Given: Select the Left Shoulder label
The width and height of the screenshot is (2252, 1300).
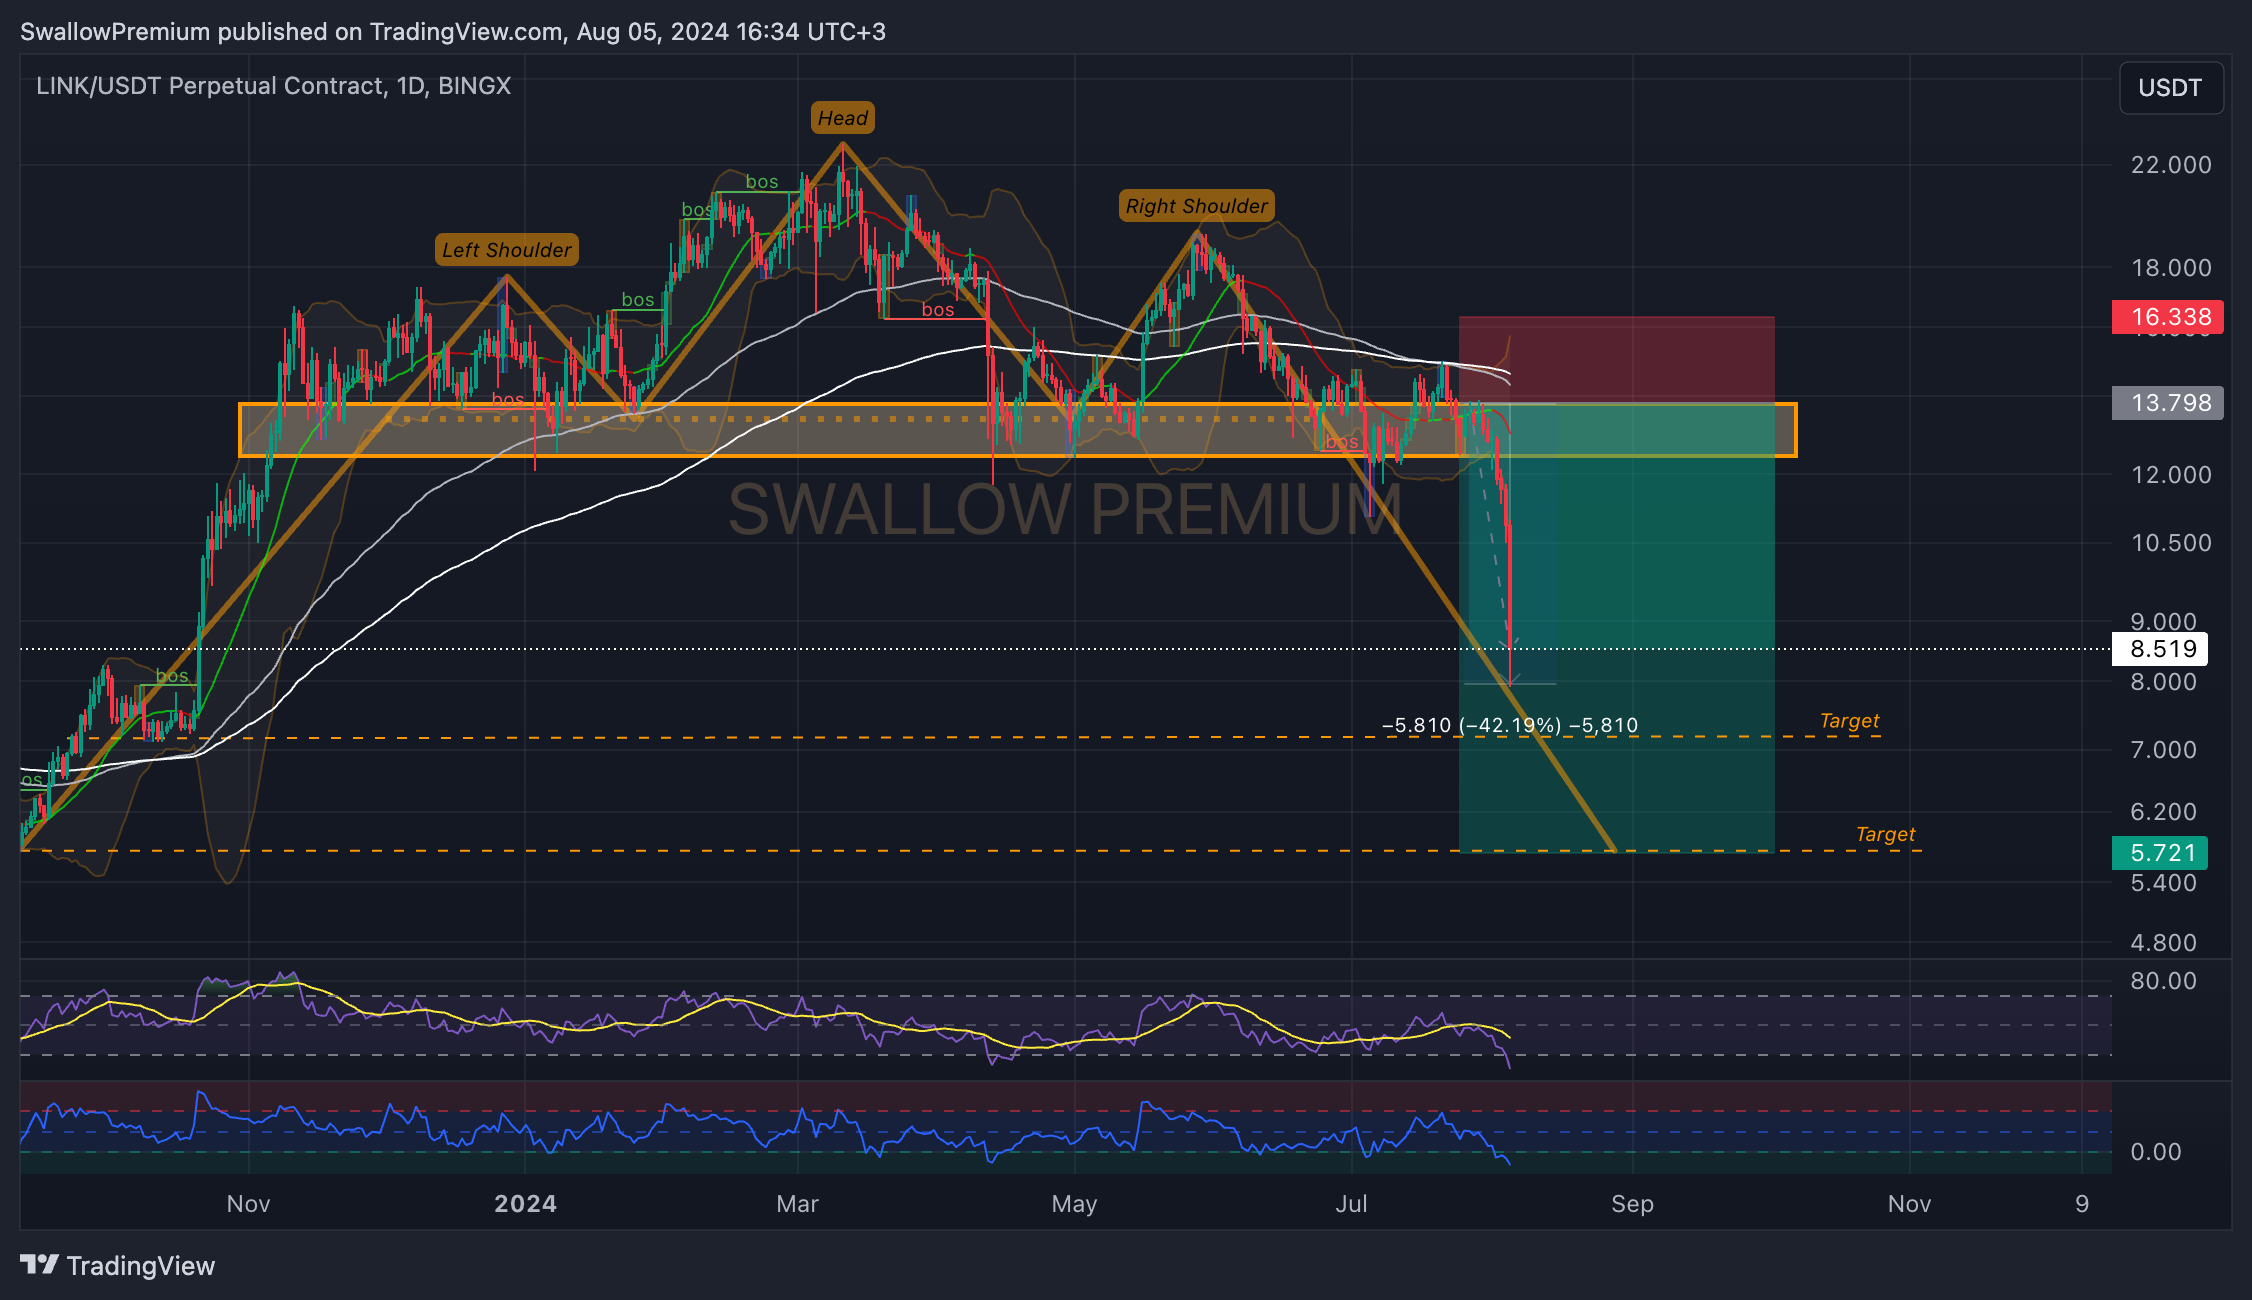Looking at the screenshot, I should (507, 250).
